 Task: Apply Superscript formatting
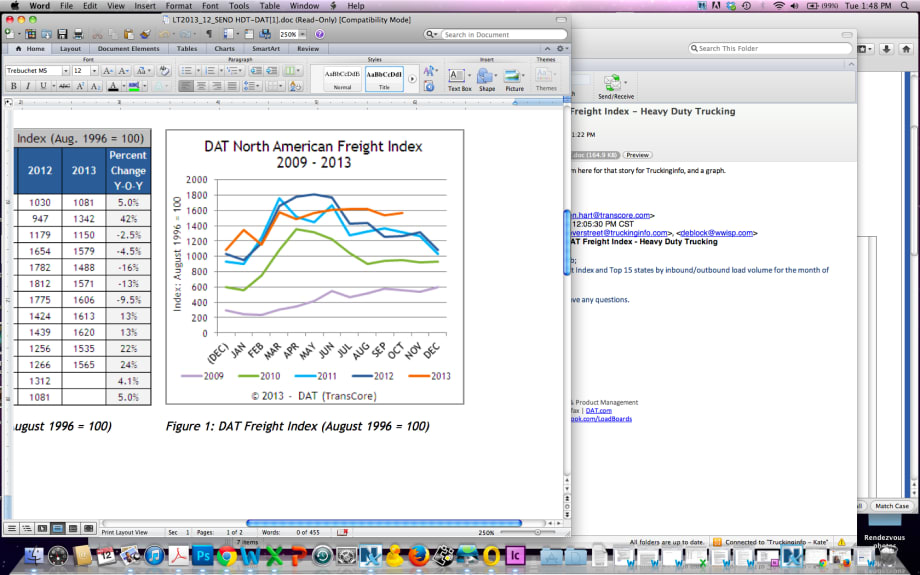click(80, 86)
